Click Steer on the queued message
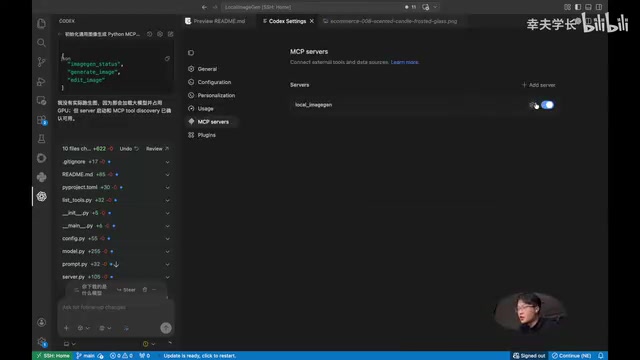Viewport: 640px width, 360px height. (x=126, y=290)
